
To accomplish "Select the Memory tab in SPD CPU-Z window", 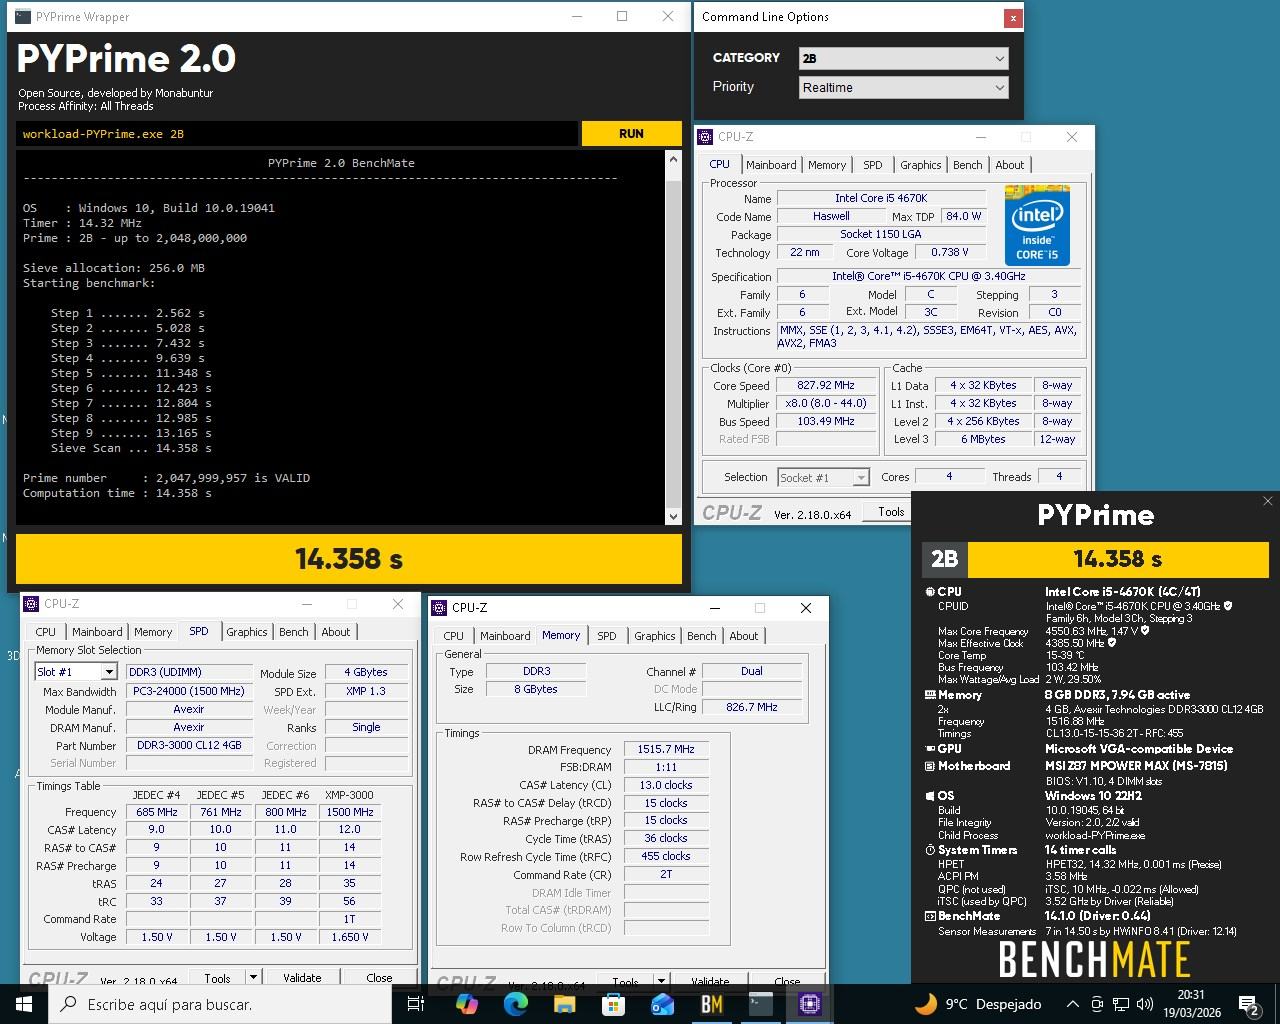I will pos(153,632).
